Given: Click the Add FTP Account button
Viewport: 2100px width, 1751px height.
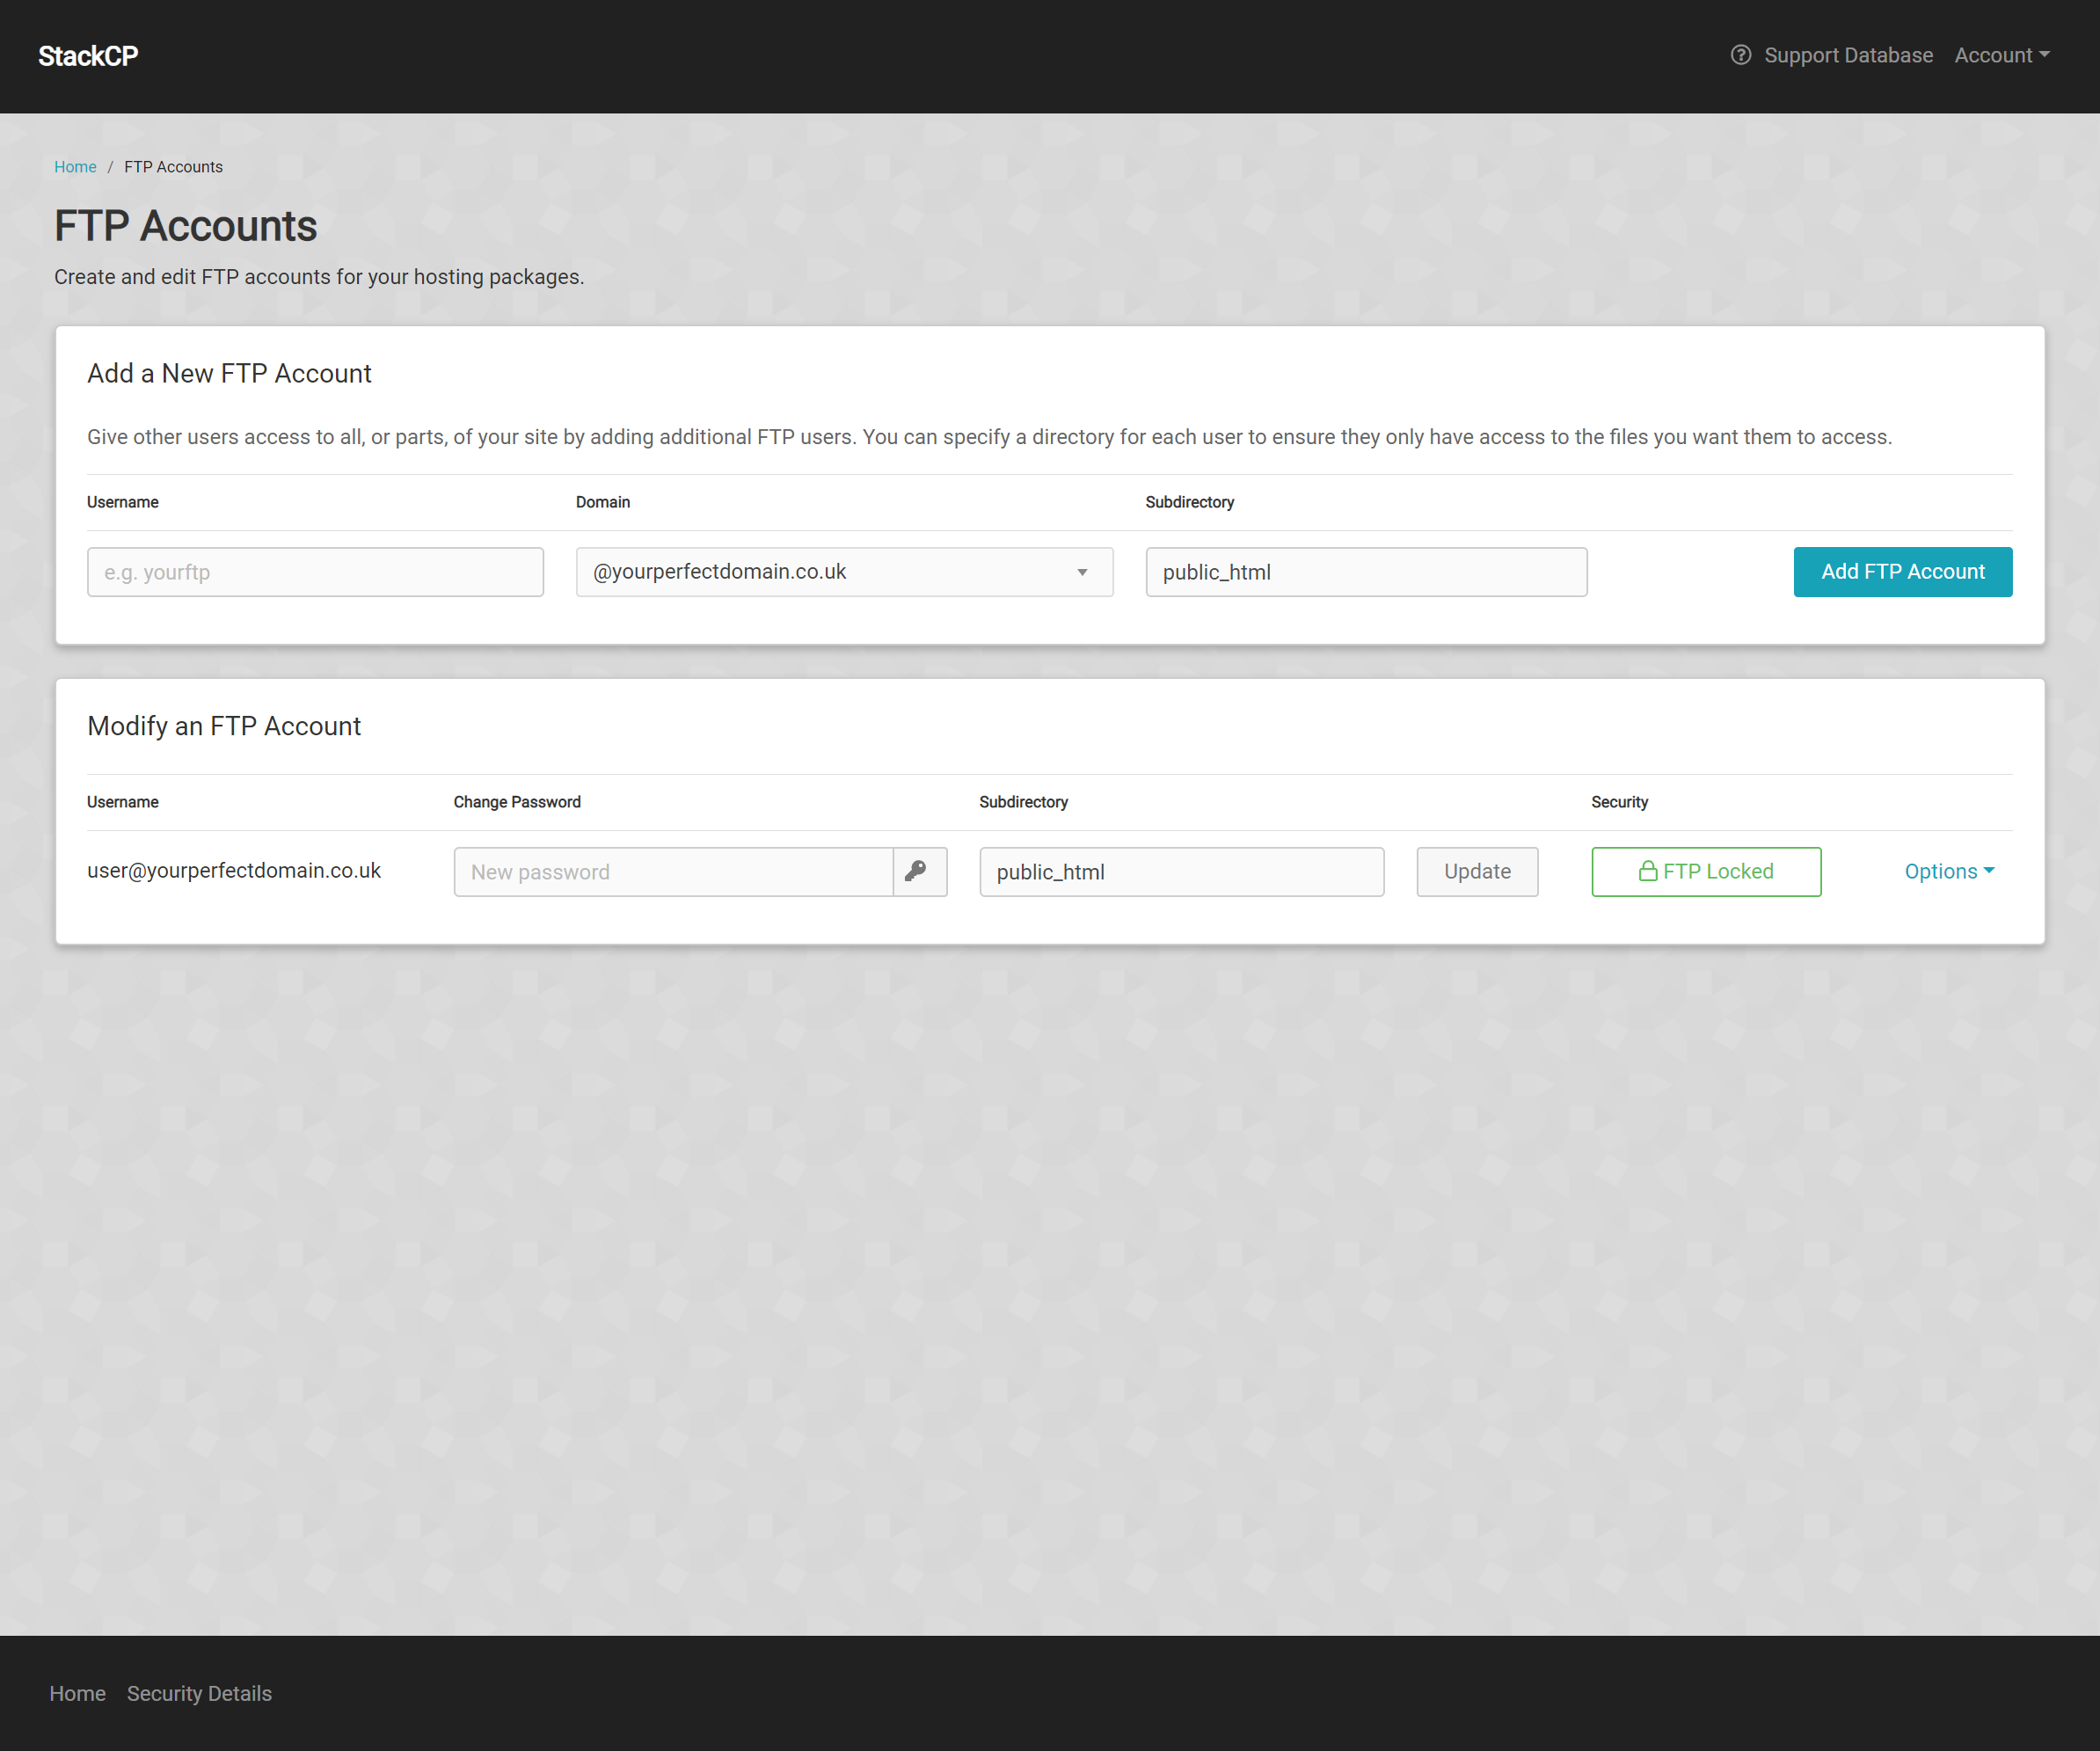Looking at the screenshot, I should coord(1901,572).
